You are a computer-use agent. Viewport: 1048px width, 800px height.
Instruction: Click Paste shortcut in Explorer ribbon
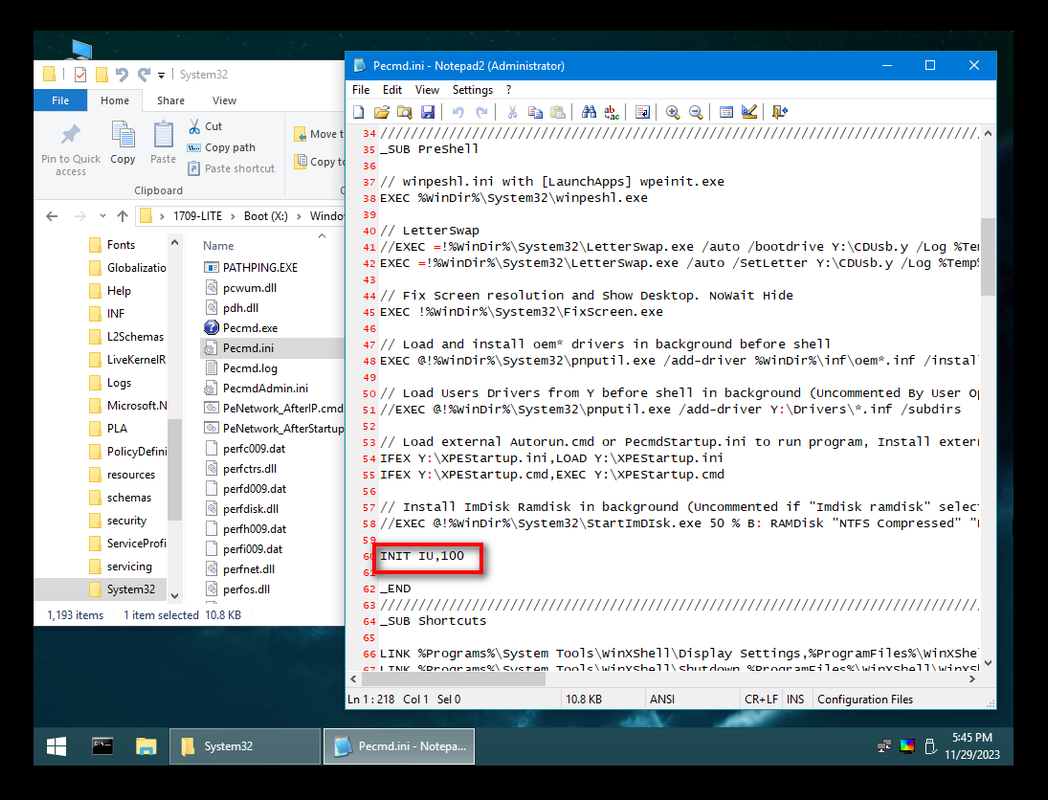click(231, 168)
